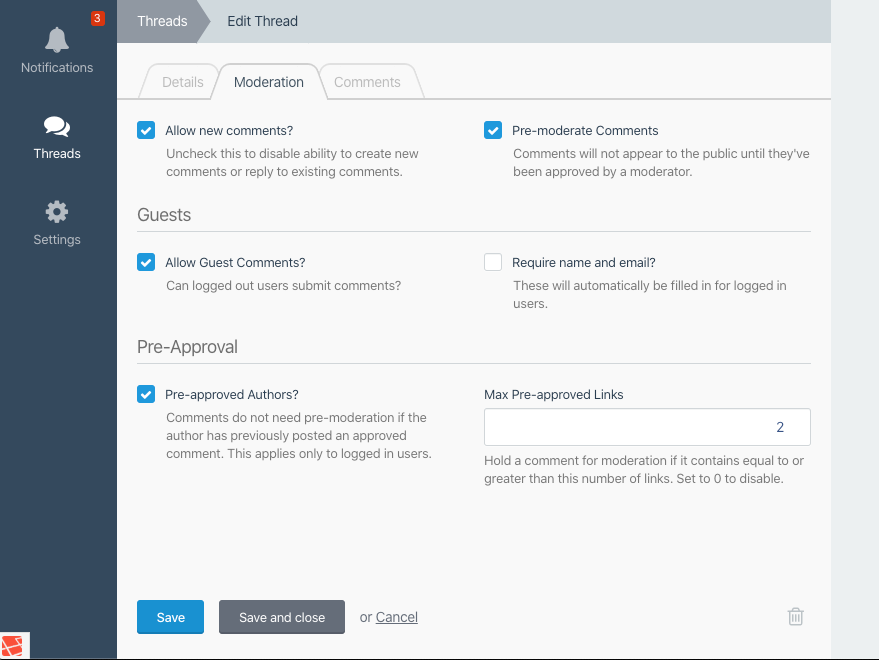
Task: Click the red logo icon in corner
Action: click(x=12, y=646)
